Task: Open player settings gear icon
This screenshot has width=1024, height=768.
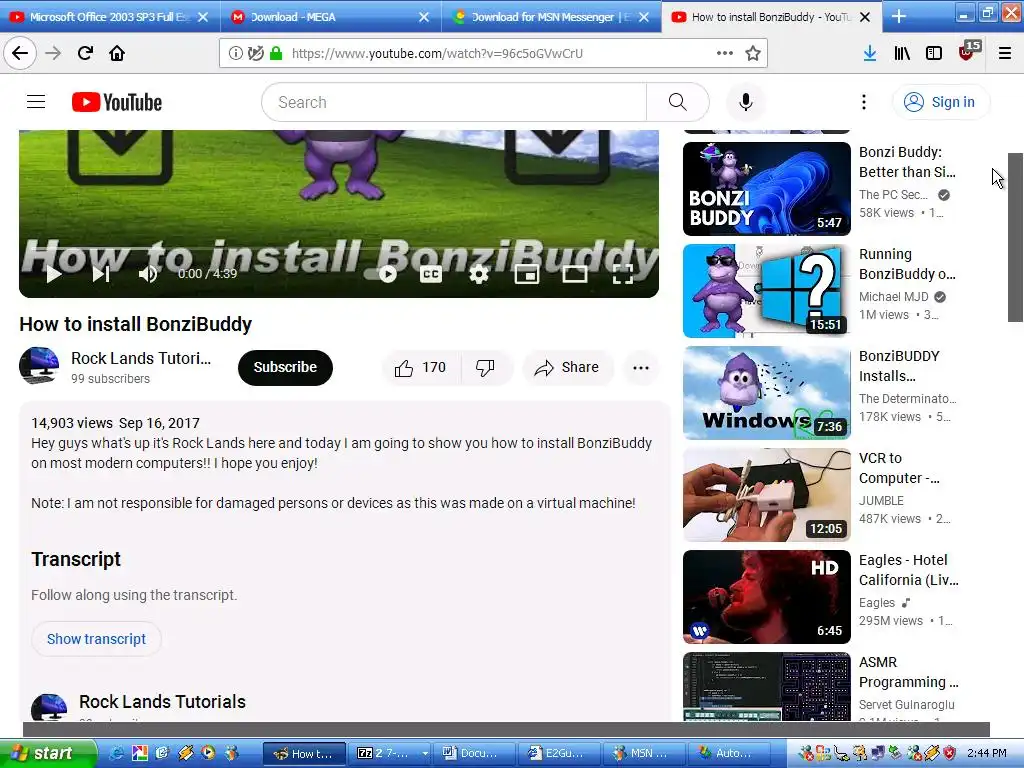Action: 479,274
